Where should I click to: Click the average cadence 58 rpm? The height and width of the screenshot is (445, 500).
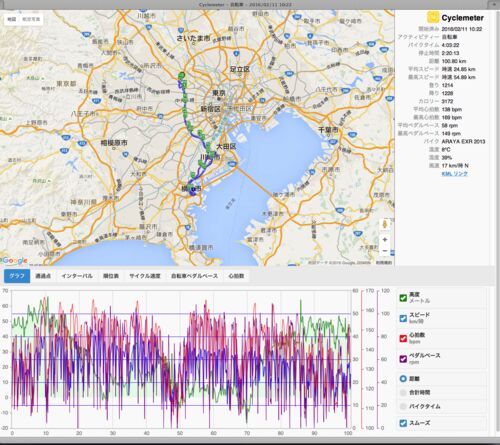coord(450,125)
